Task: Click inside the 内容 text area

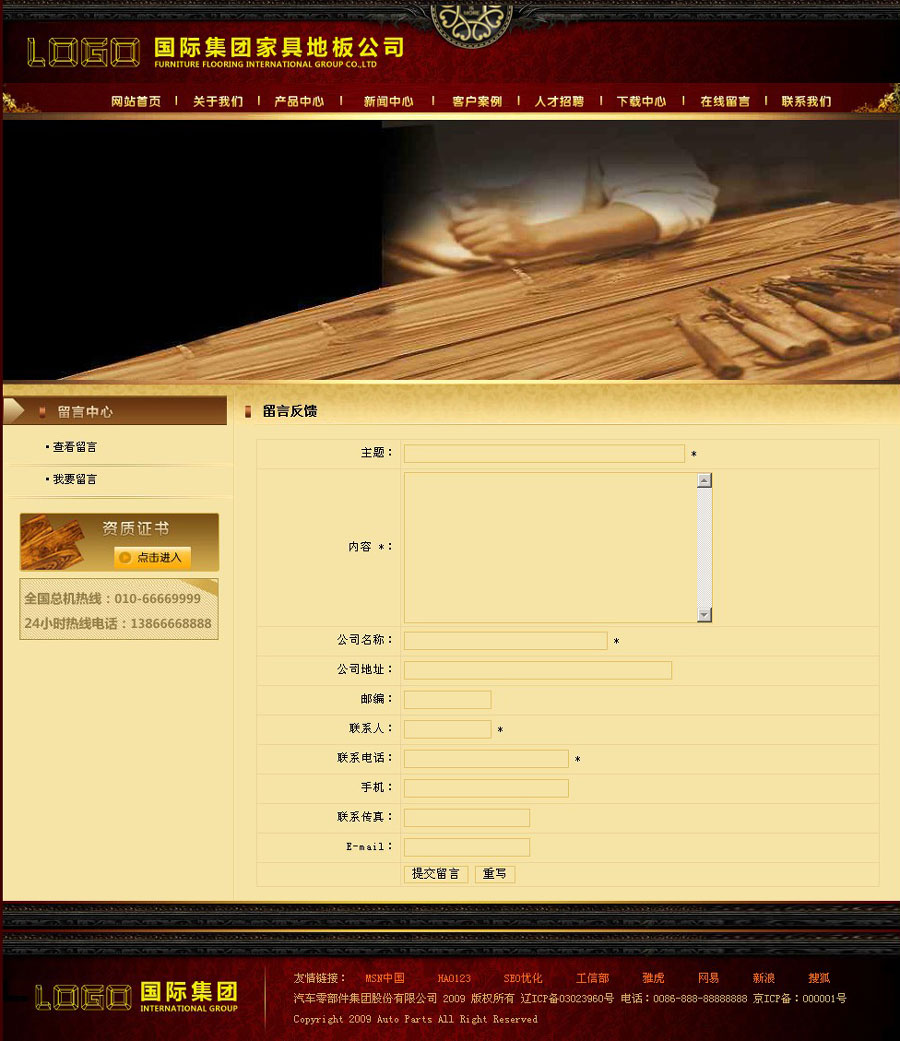Action: pos(551,548)
